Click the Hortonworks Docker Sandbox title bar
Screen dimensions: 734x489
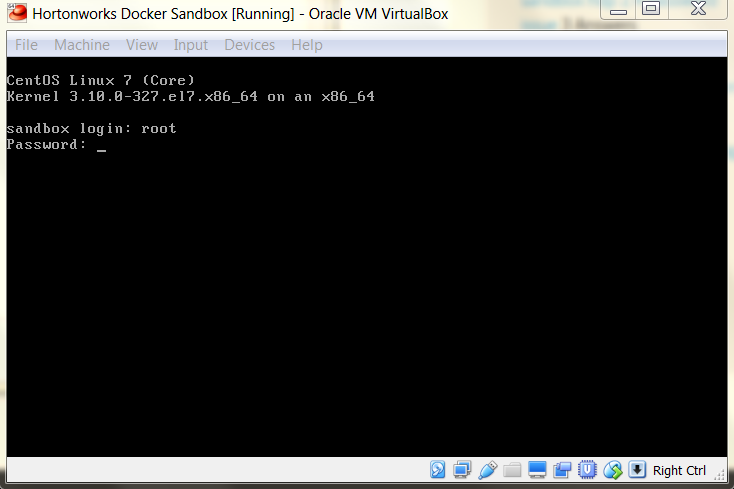pyautogui.click(x=240, y=14)
